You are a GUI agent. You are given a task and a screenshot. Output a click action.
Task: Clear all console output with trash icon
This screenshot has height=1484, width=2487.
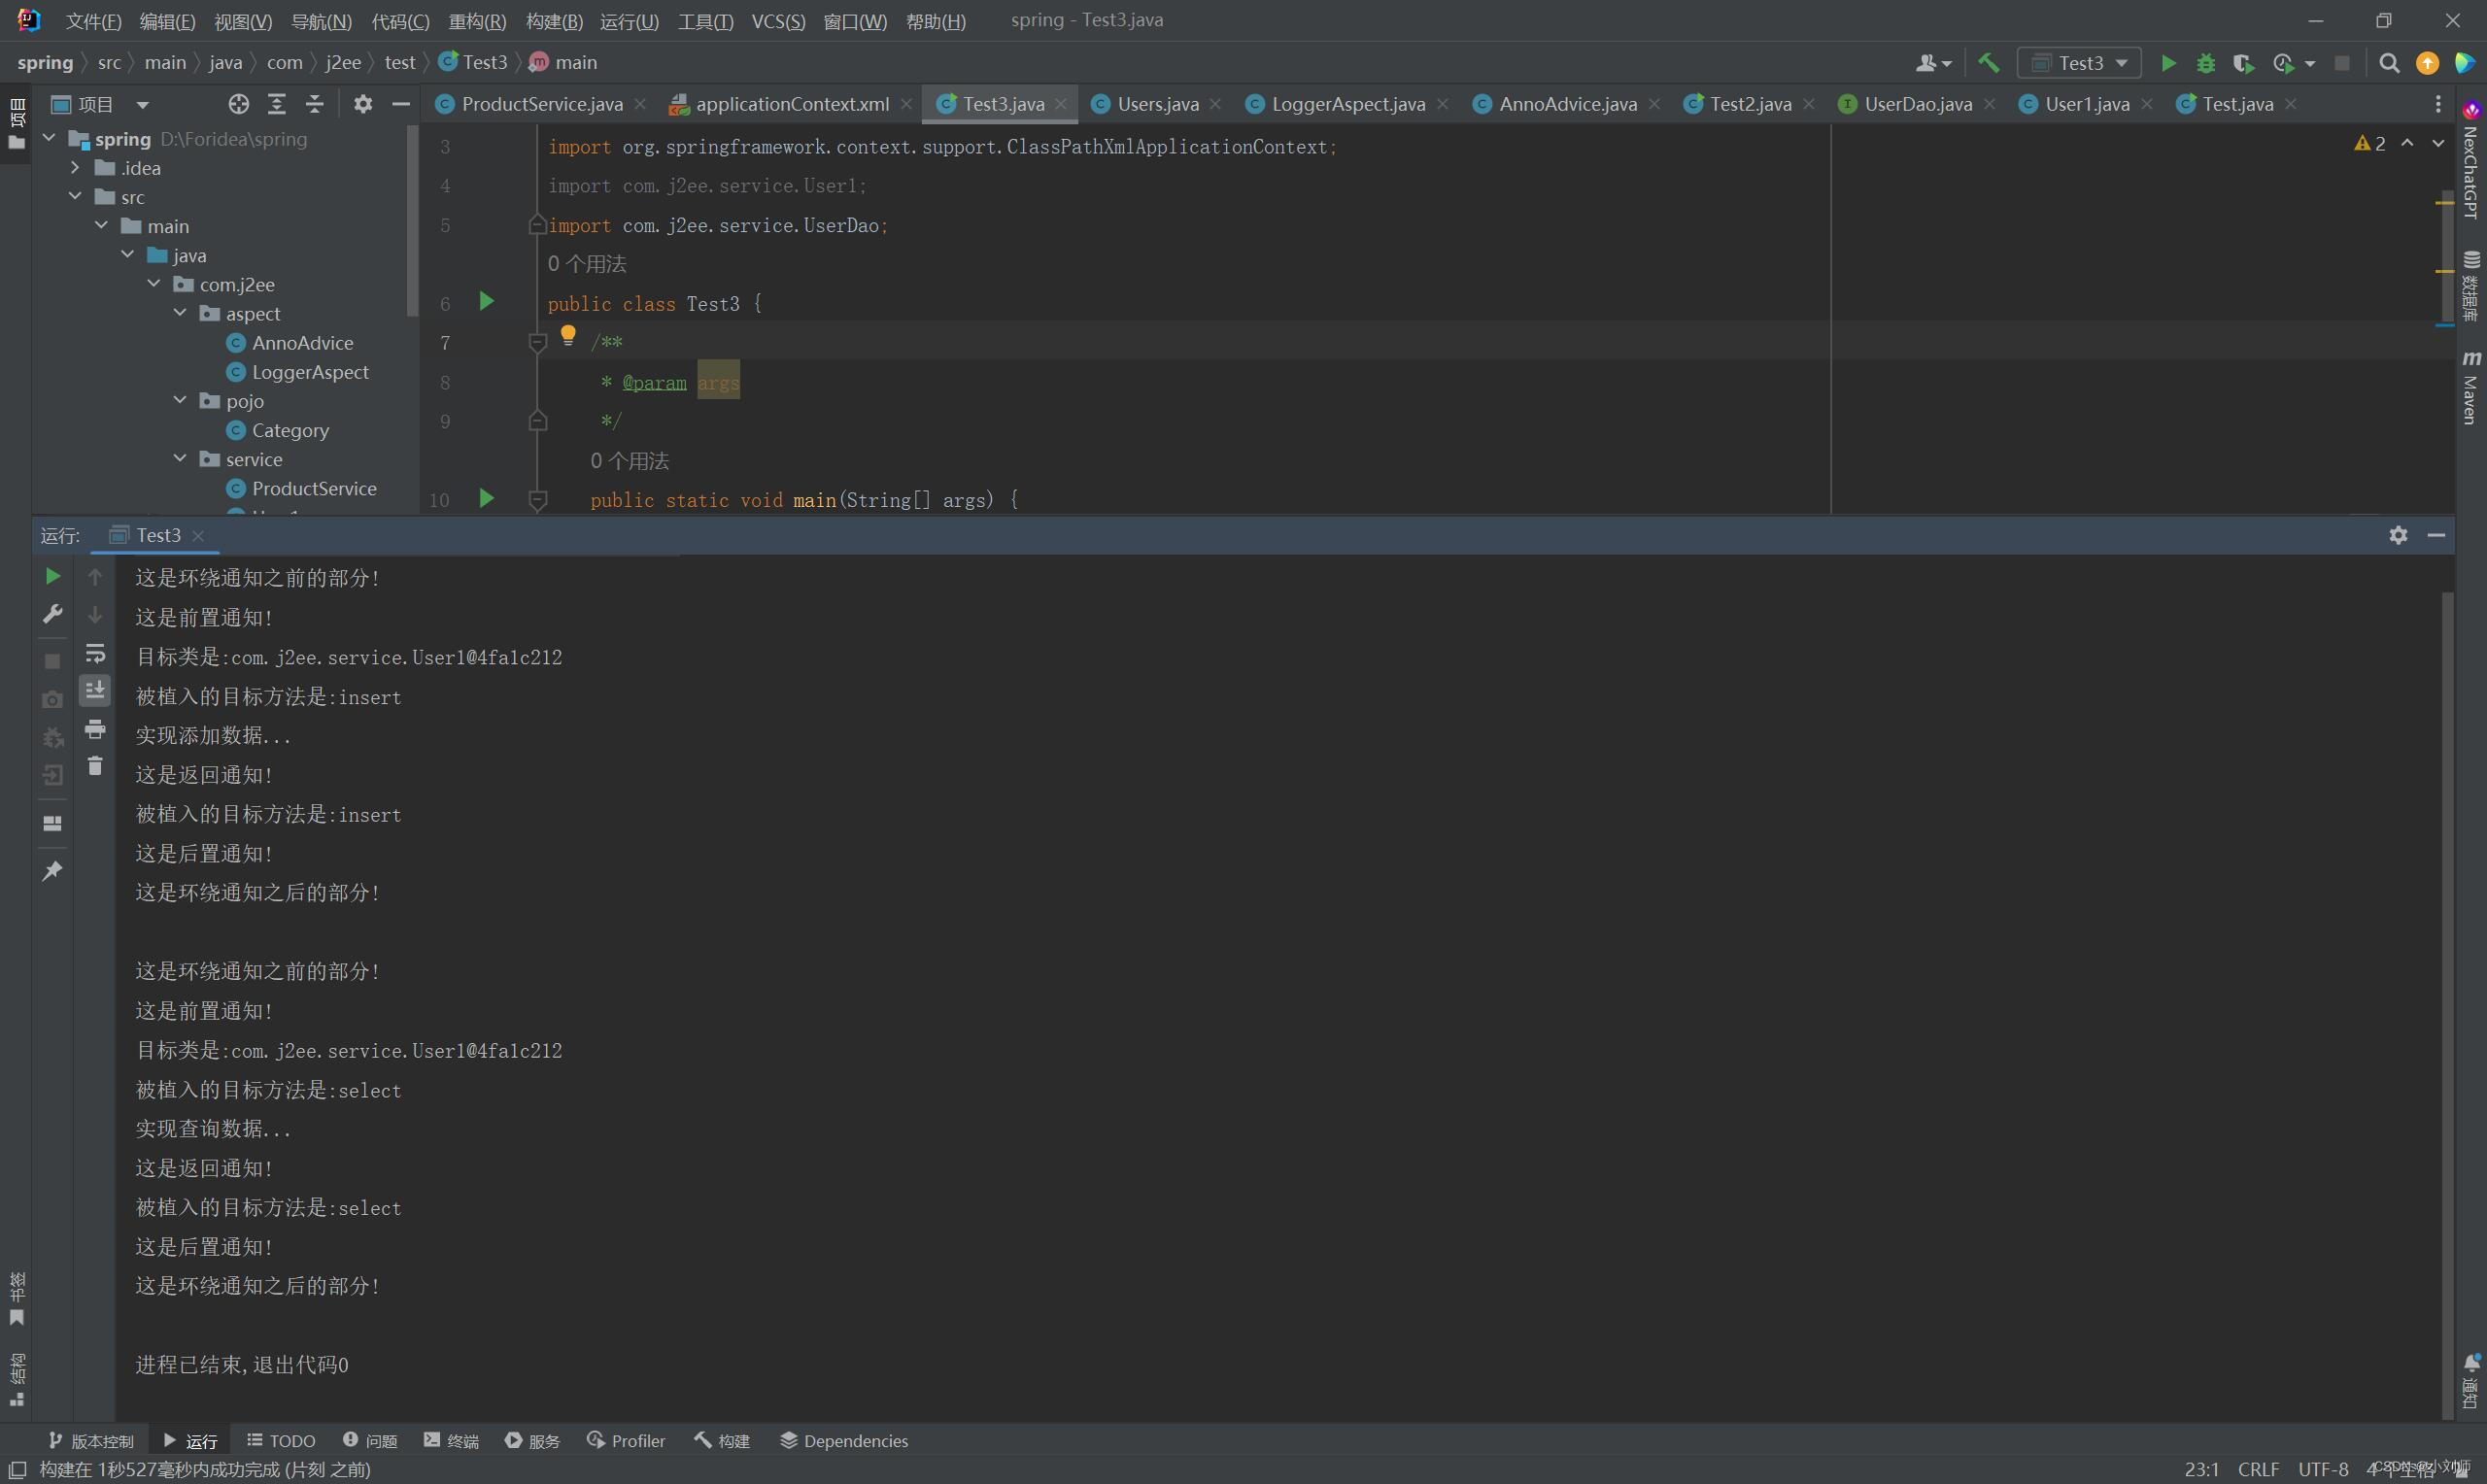[x=95, y=766]
